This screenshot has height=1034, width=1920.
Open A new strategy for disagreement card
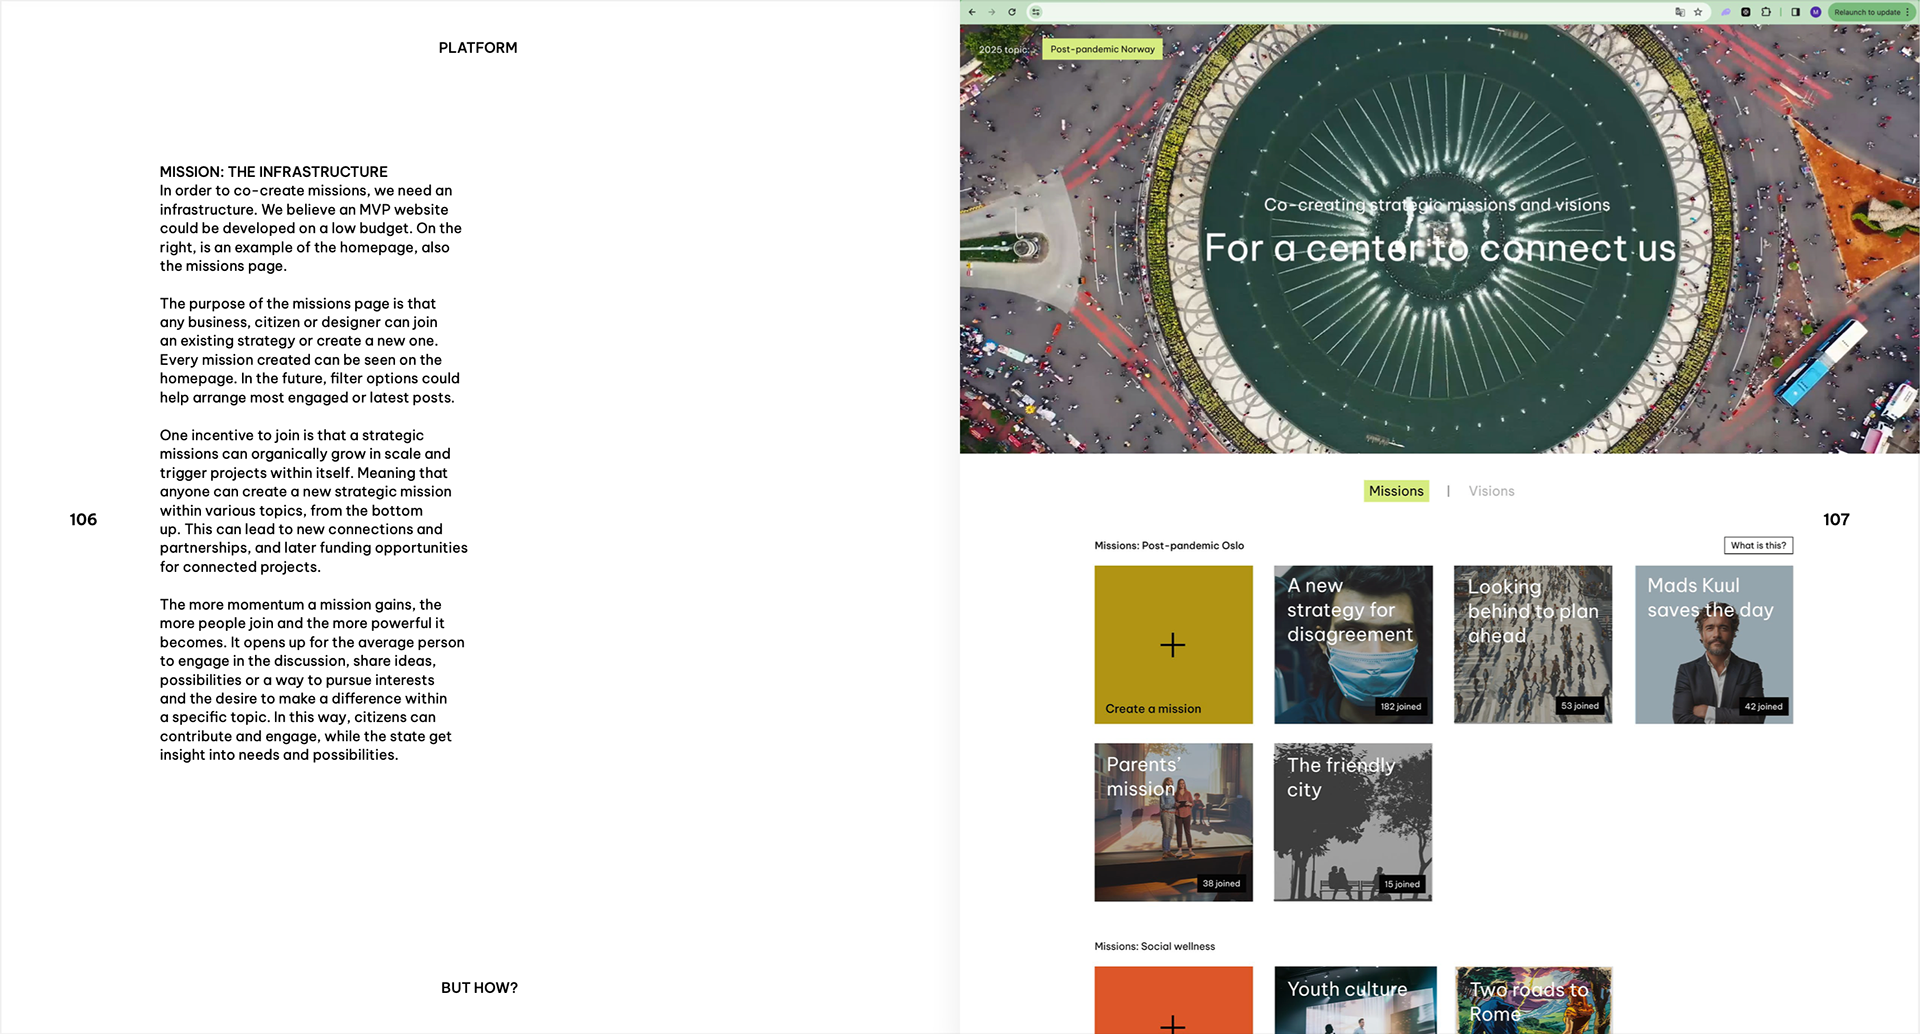[1353, 644]
